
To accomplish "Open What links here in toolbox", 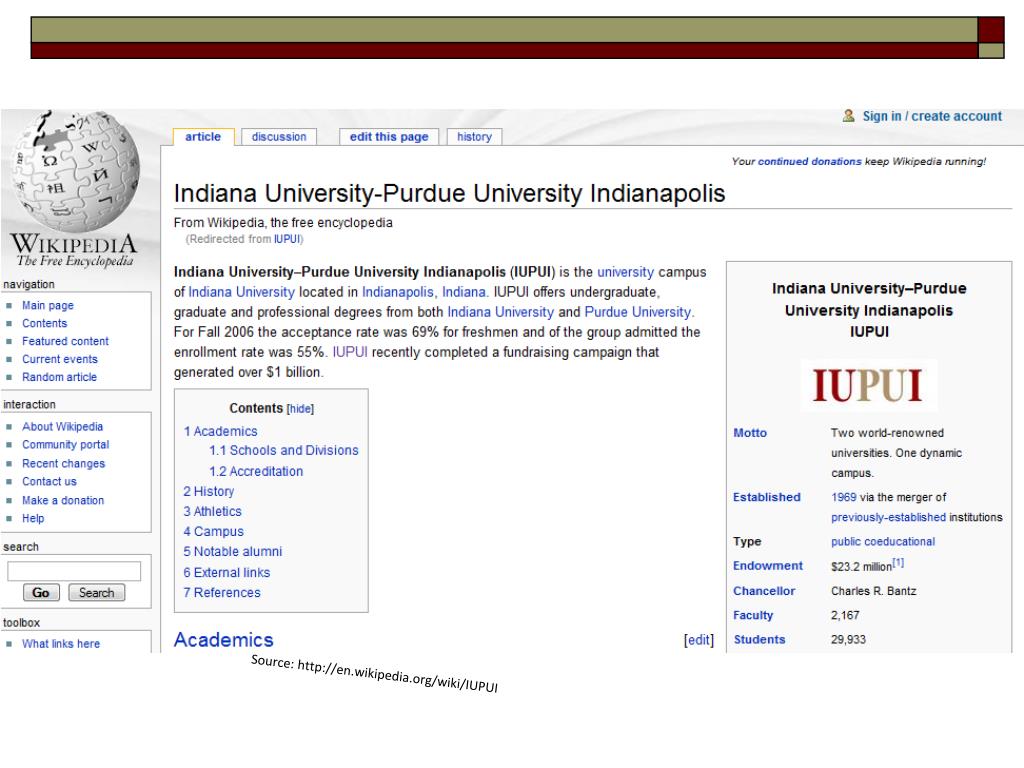I will (61, 644).
